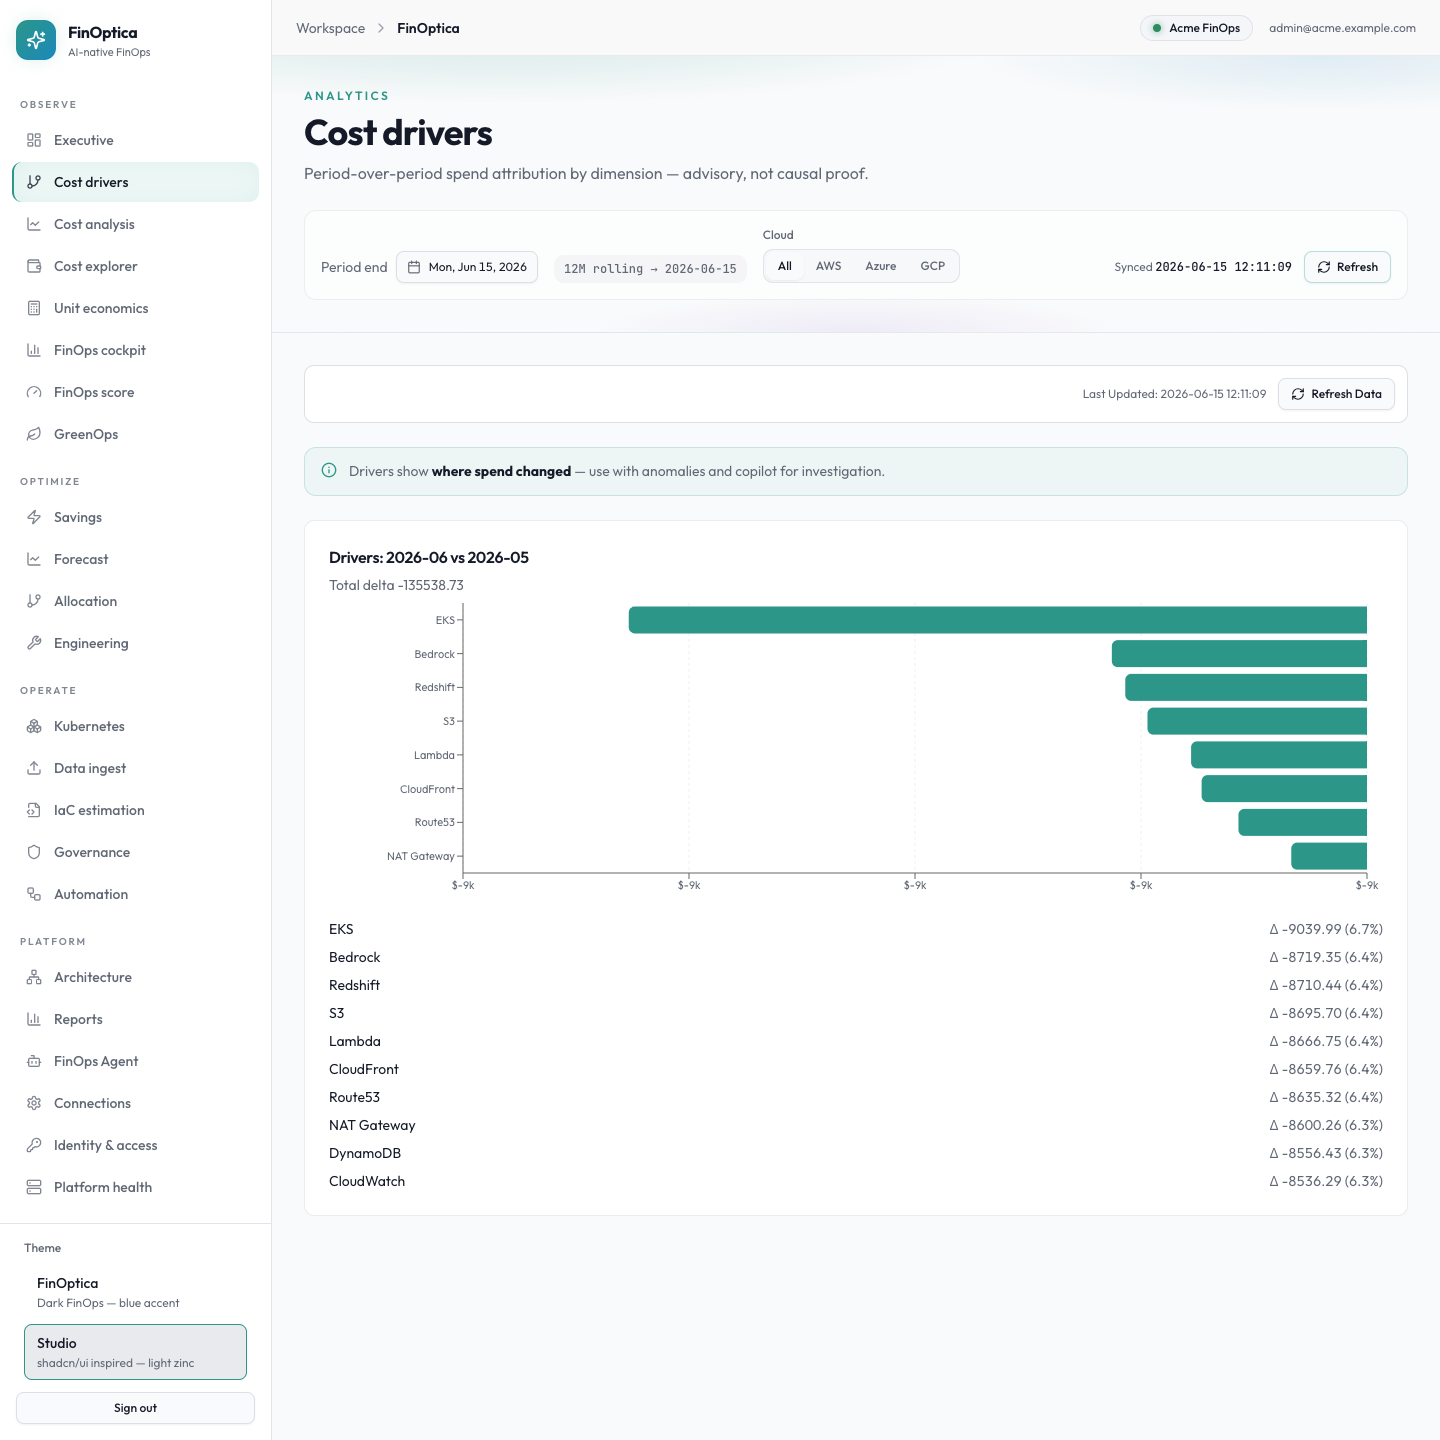Click the Synced 2026-06-15 12:11:09 timestamp
This screenshot has height=1440, width=1440.
click(1203, 267)
